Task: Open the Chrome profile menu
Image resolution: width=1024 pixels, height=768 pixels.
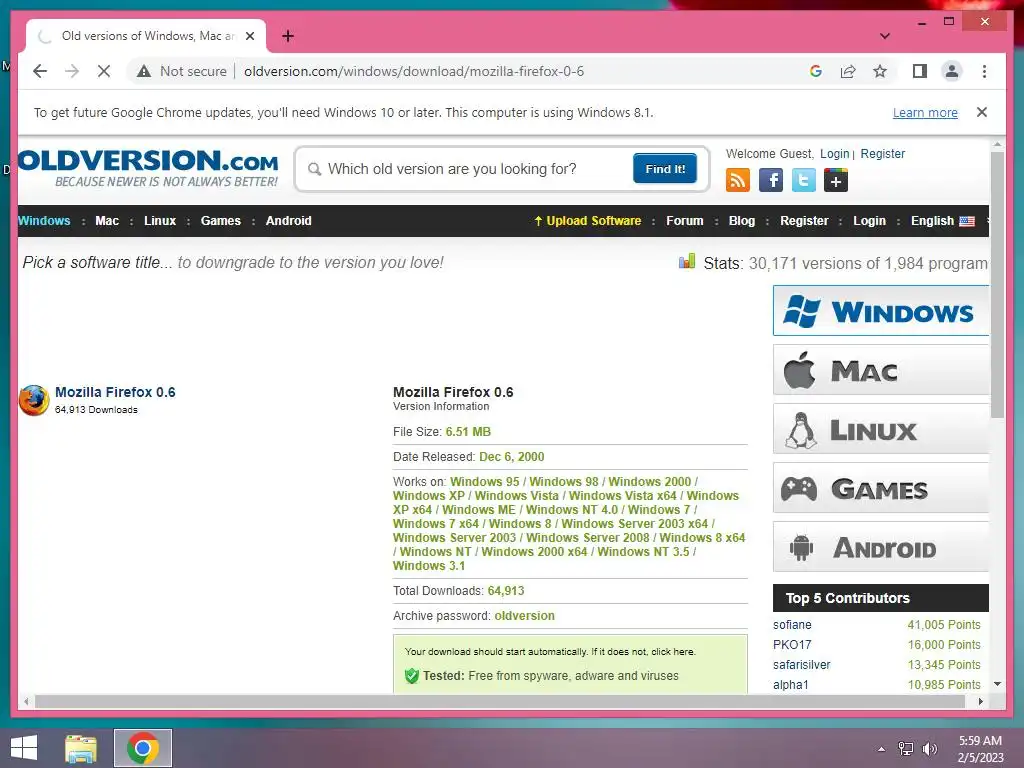Action: 952,71
